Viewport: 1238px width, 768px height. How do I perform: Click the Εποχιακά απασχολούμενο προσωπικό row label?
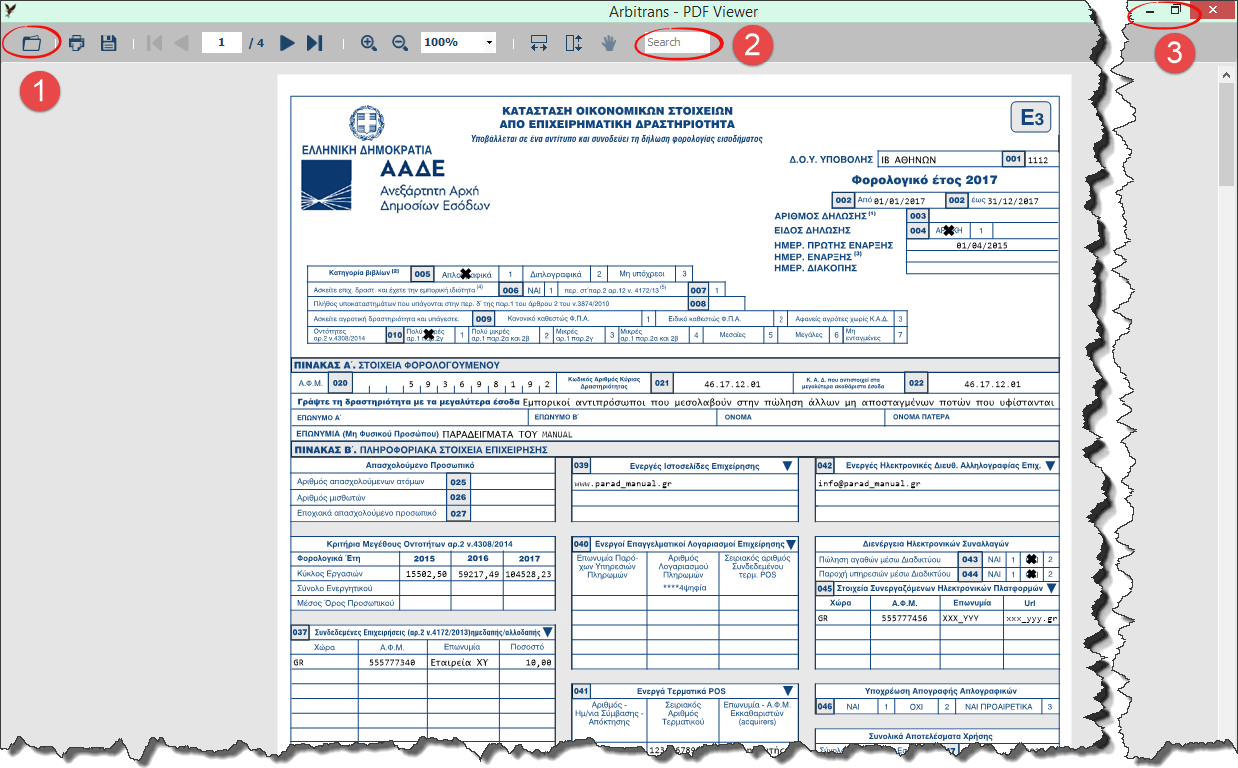click(x=367, y=513)
